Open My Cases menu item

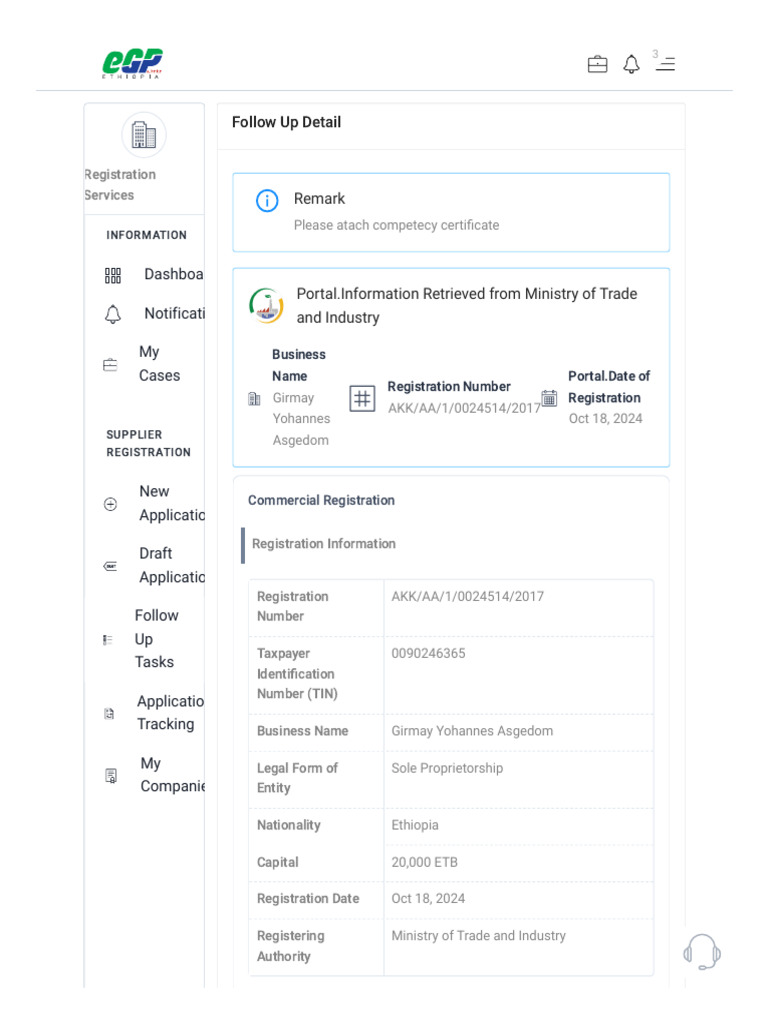click(159, 364)
